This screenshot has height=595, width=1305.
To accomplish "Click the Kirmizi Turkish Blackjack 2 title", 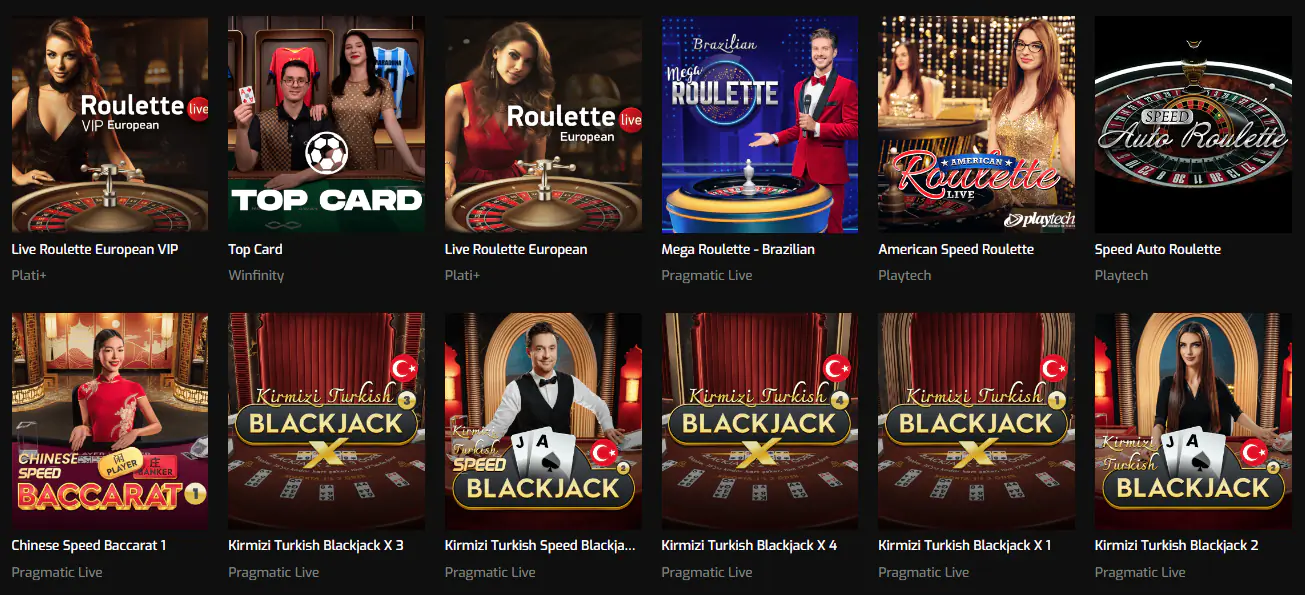I will point(1176,546).
